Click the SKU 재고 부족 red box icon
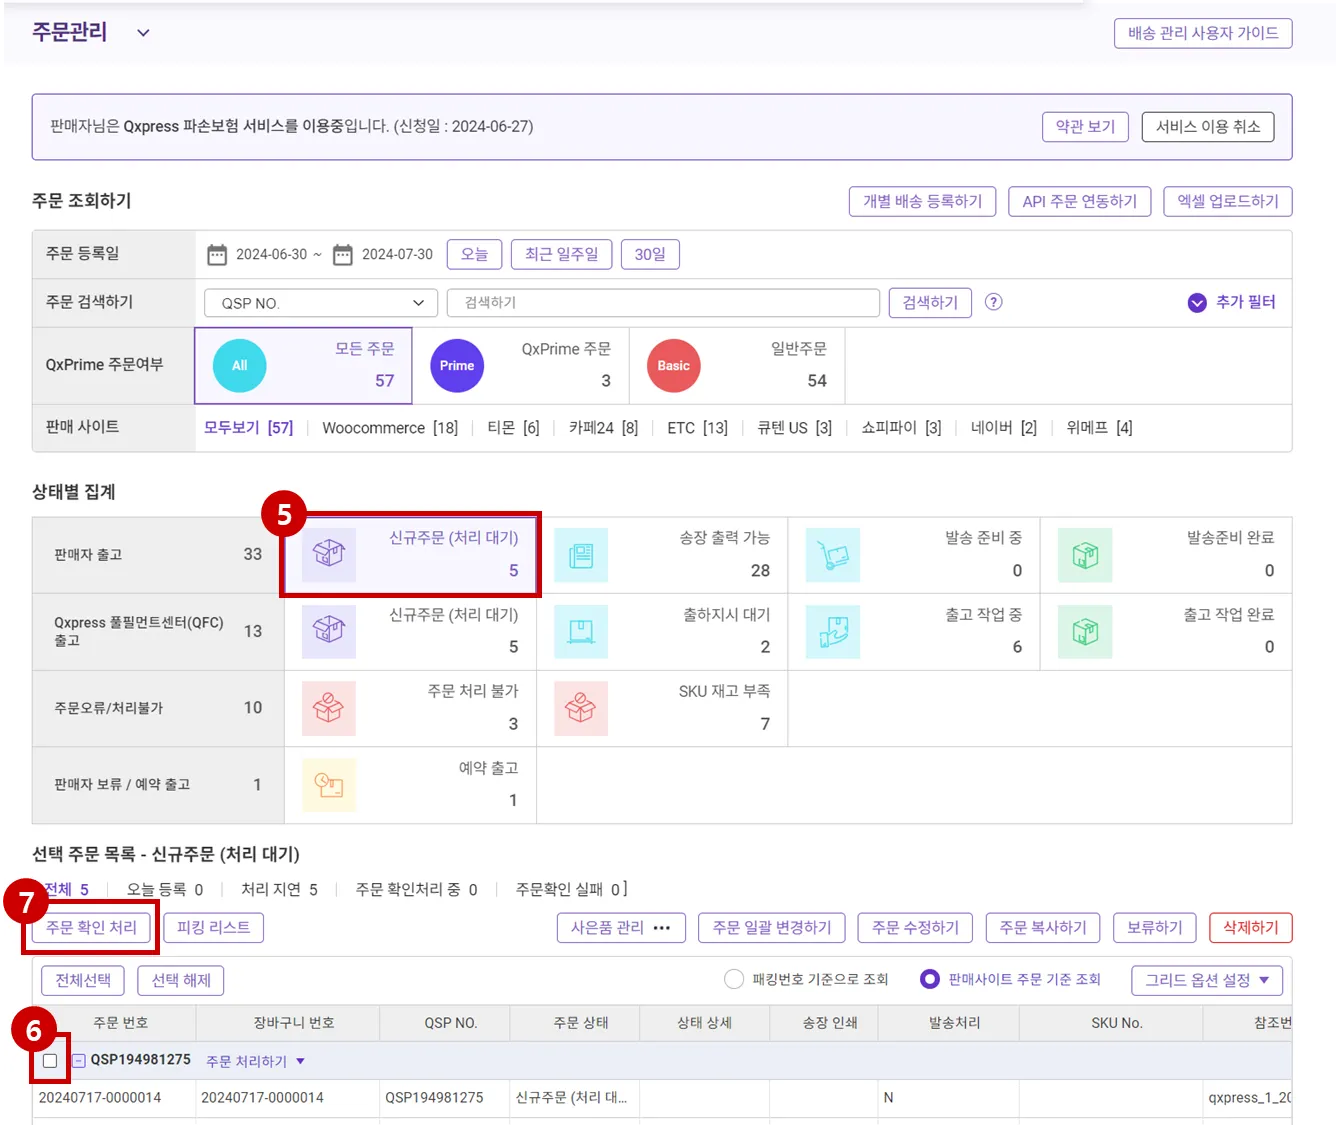This screenshot has width=1336, height=1125. pos(581,708)
